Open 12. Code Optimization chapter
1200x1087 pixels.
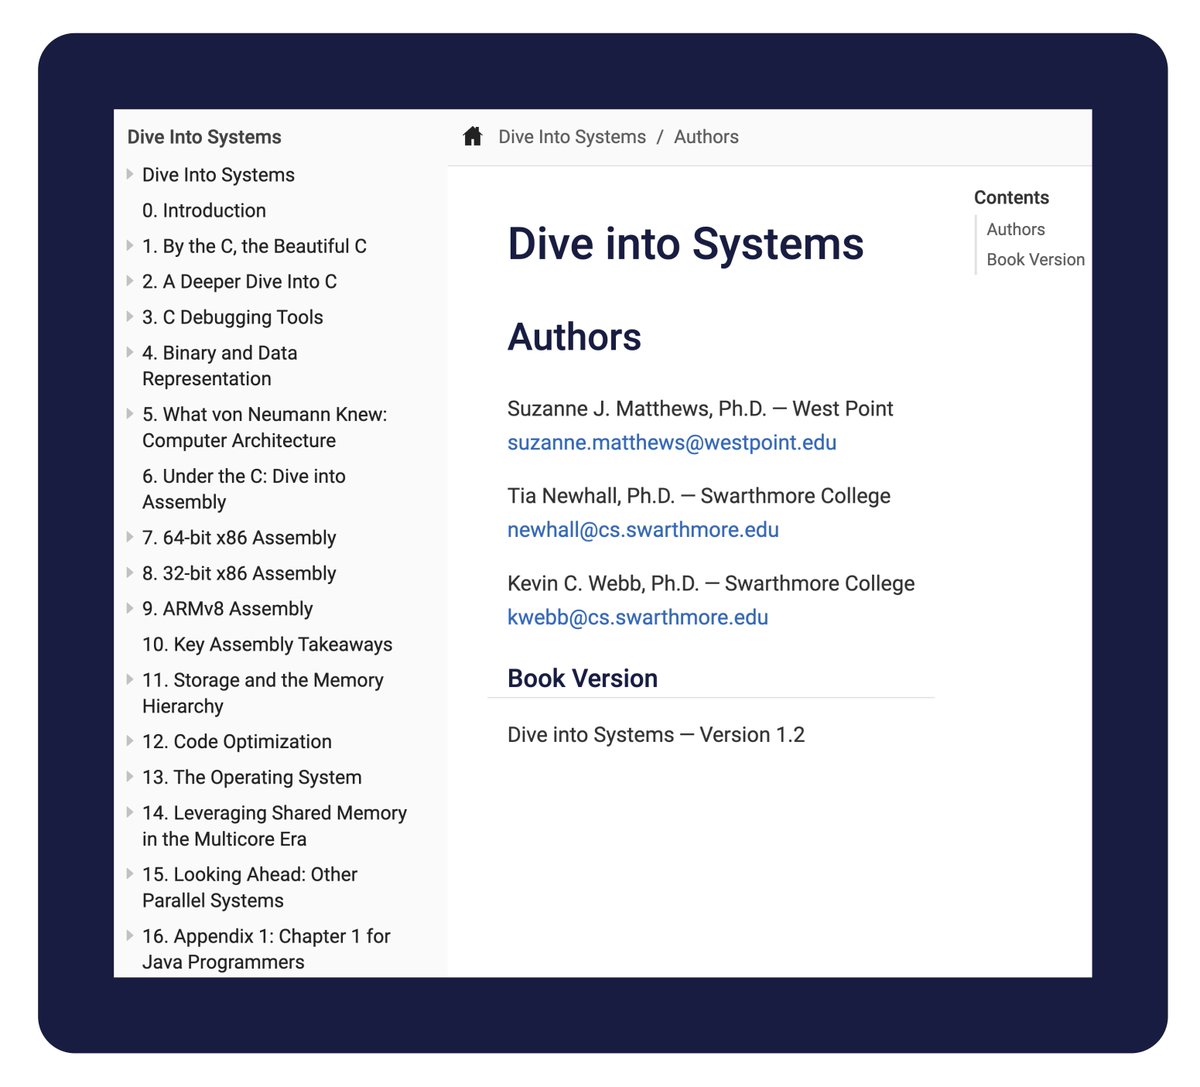point(237,742)
